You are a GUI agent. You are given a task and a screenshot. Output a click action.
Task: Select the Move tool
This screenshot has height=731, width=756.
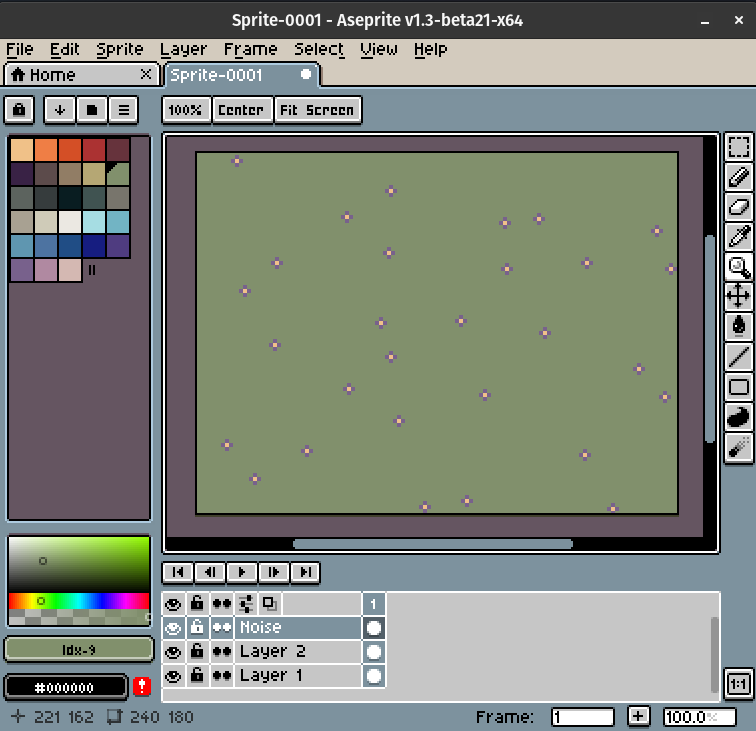[x=738, y=296]
